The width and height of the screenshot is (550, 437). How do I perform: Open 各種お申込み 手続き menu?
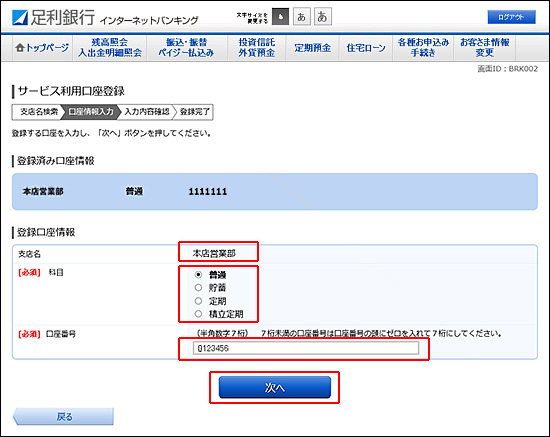[x=423, y=48]
